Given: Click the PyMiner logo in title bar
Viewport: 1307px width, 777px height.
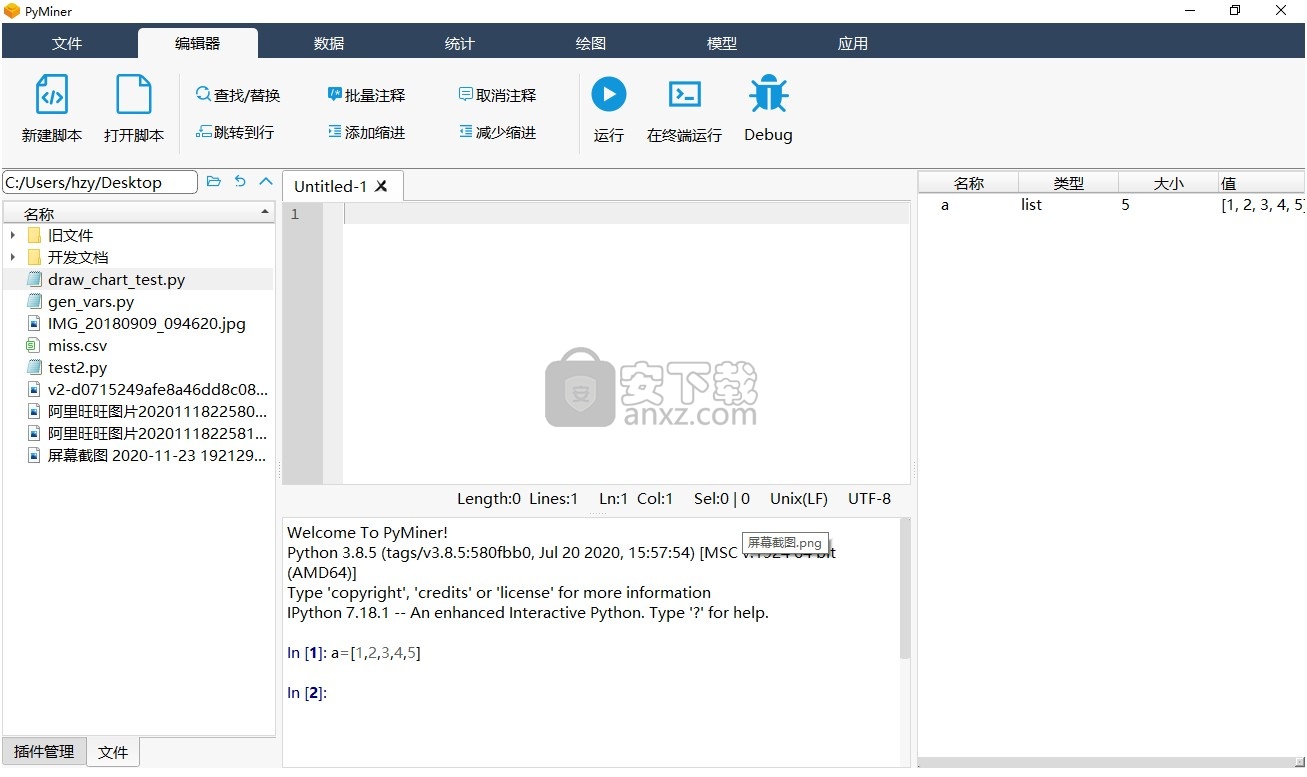Looking at the screenshot, I should [12, 11].
